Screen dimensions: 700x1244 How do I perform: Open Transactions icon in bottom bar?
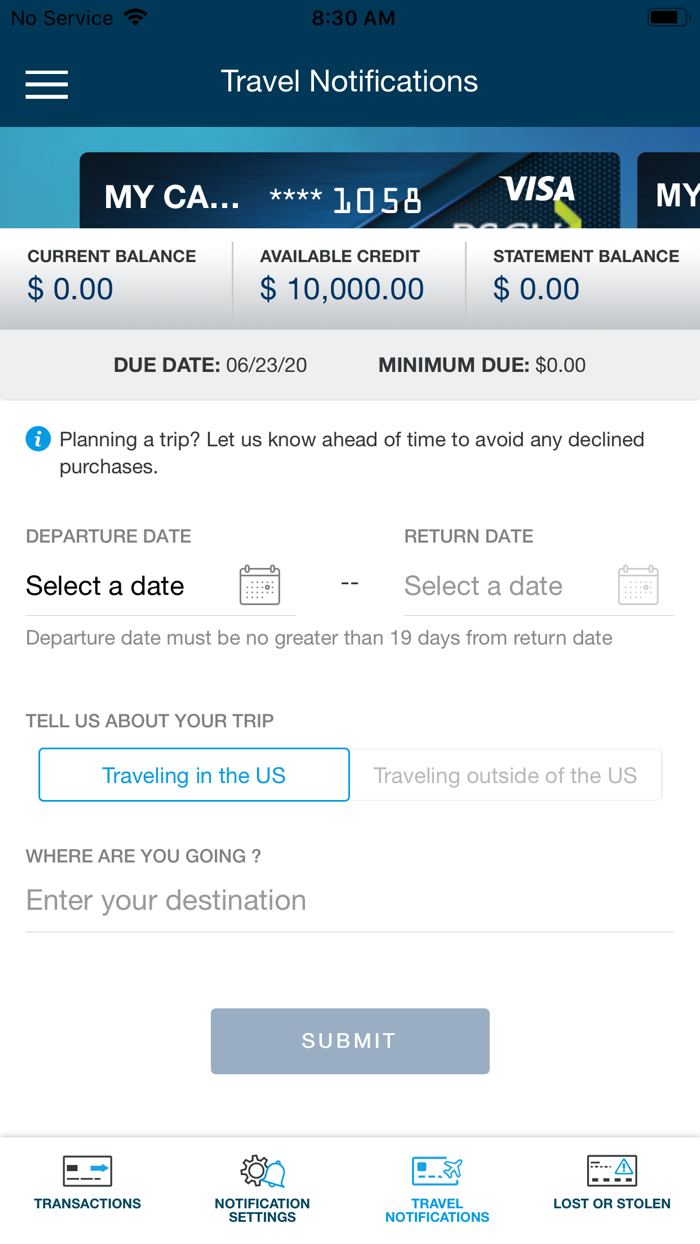click(x=87, y=1171)
